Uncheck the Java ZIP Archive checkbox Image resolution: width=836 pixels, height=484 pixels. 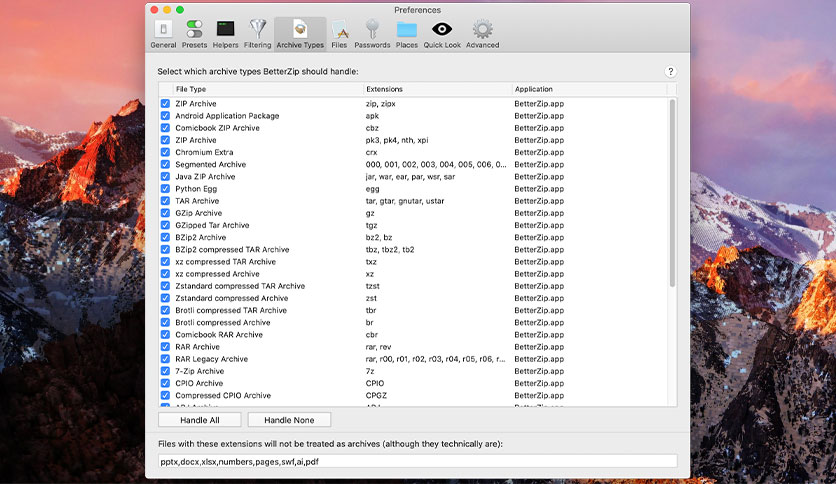point(165,176)
